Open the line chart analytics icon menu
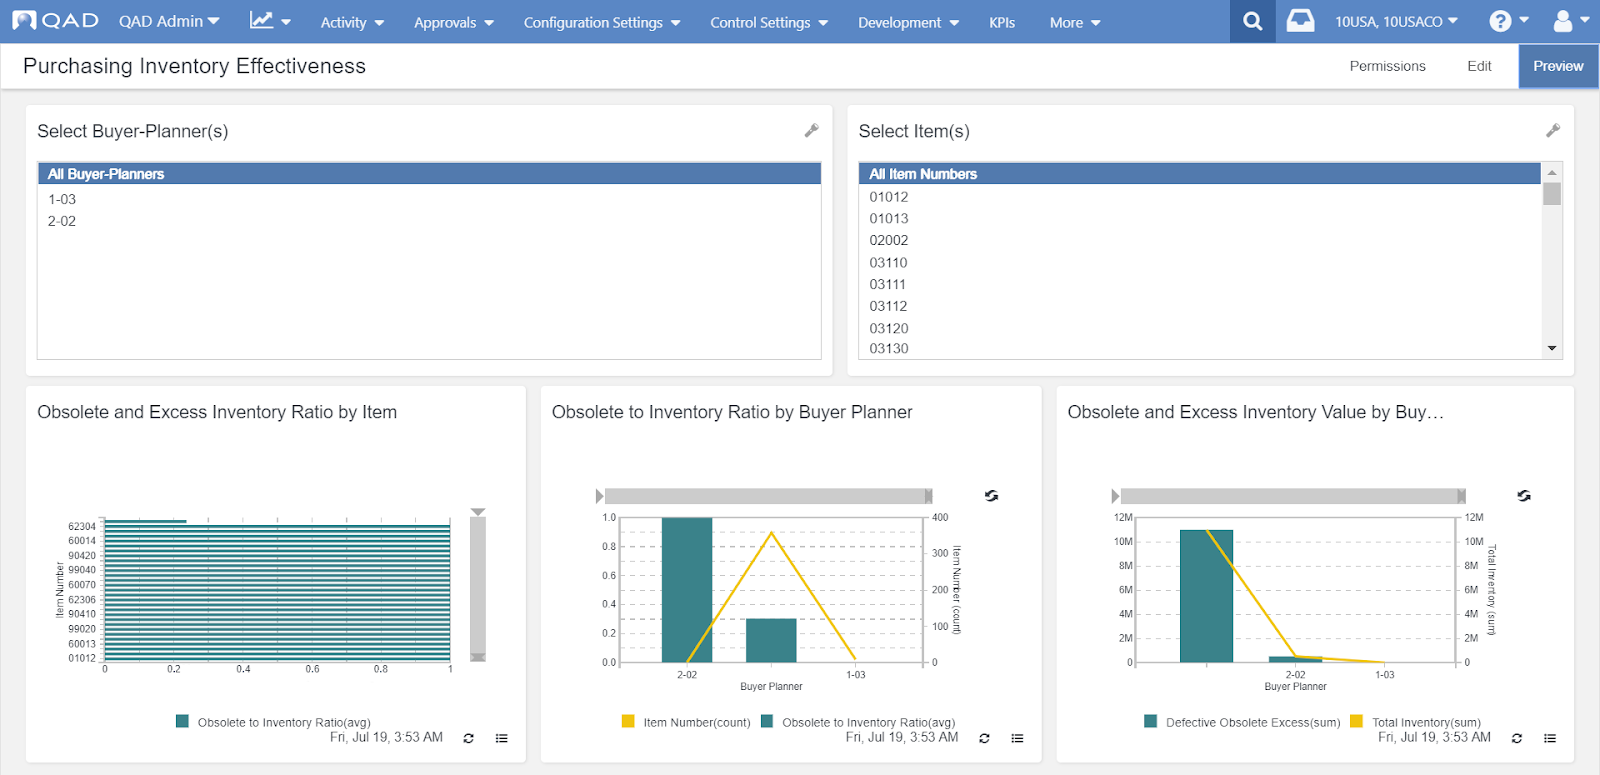The height and width of the screenshot is (775, 1600). pos(270,21)
